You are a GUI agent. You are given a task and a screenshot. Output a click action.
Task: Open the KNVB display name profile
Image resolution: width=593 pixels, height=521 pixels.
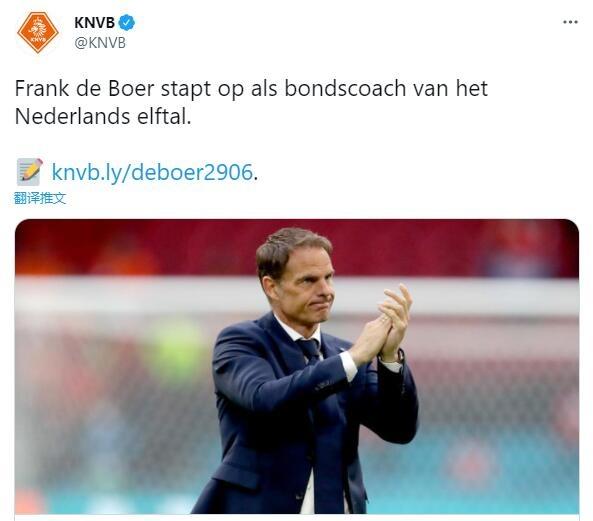pyautogui.click(x=95, y=23)
